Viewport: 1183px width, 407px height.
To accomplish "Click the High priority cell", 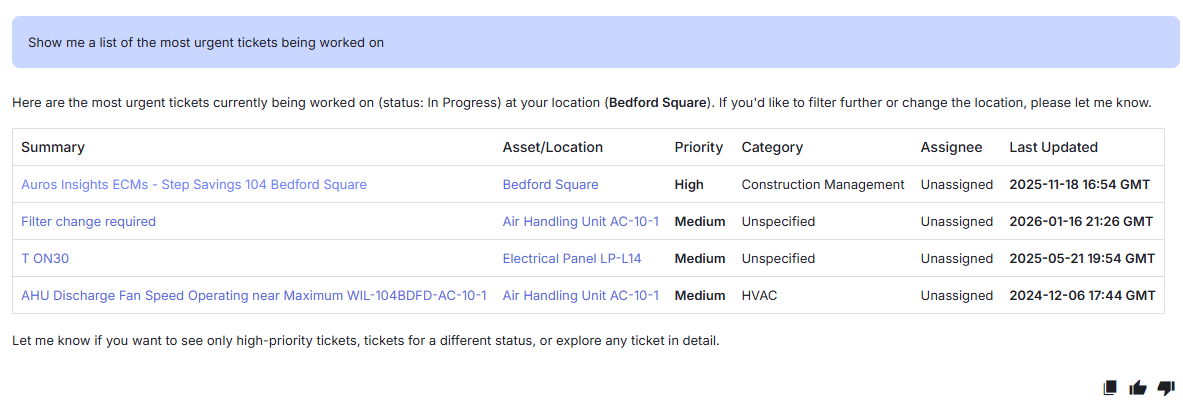I will (x=689, y=184).
